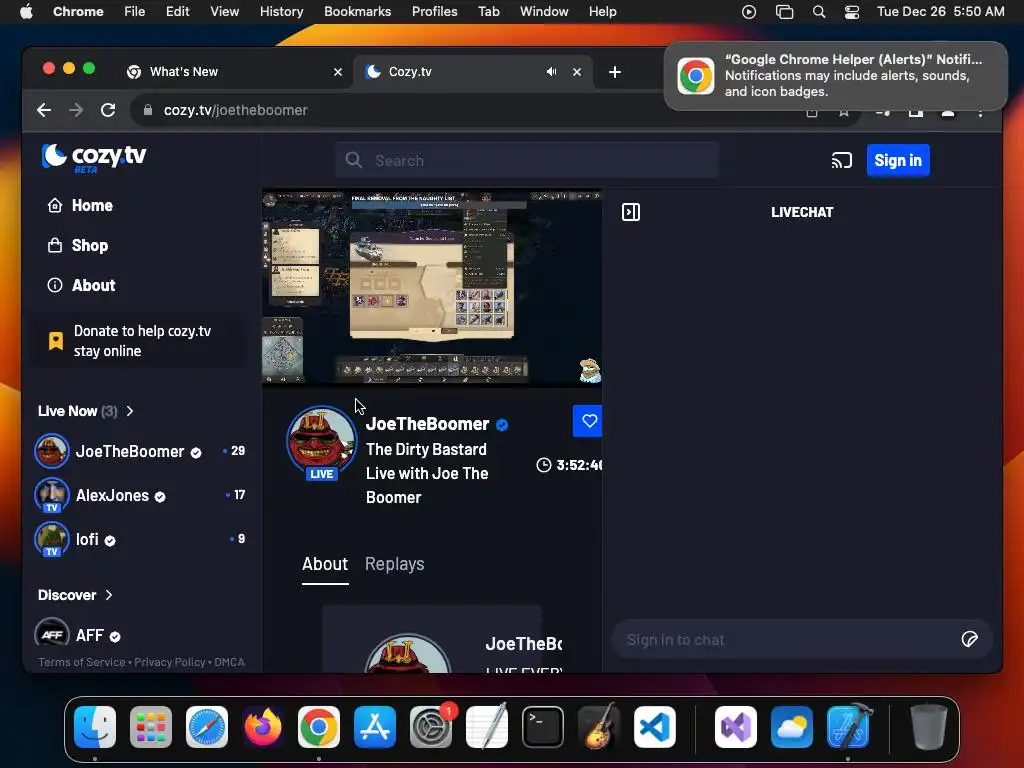Screen dimensions: 1024x768
Task: Open System Settings from the Dock
Action: point(431,726)
